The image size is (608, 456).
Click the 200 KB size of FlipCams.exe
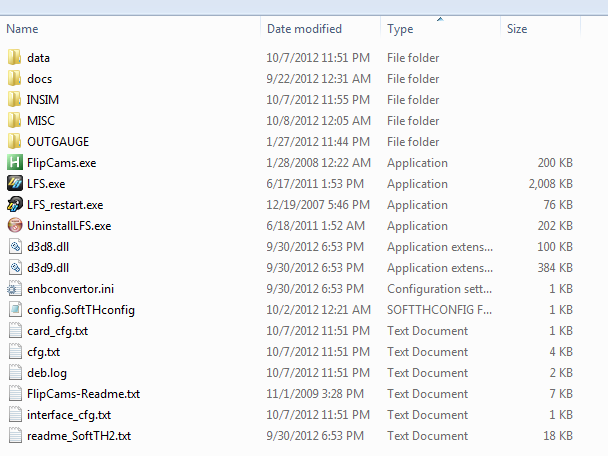tap(555, 163)
